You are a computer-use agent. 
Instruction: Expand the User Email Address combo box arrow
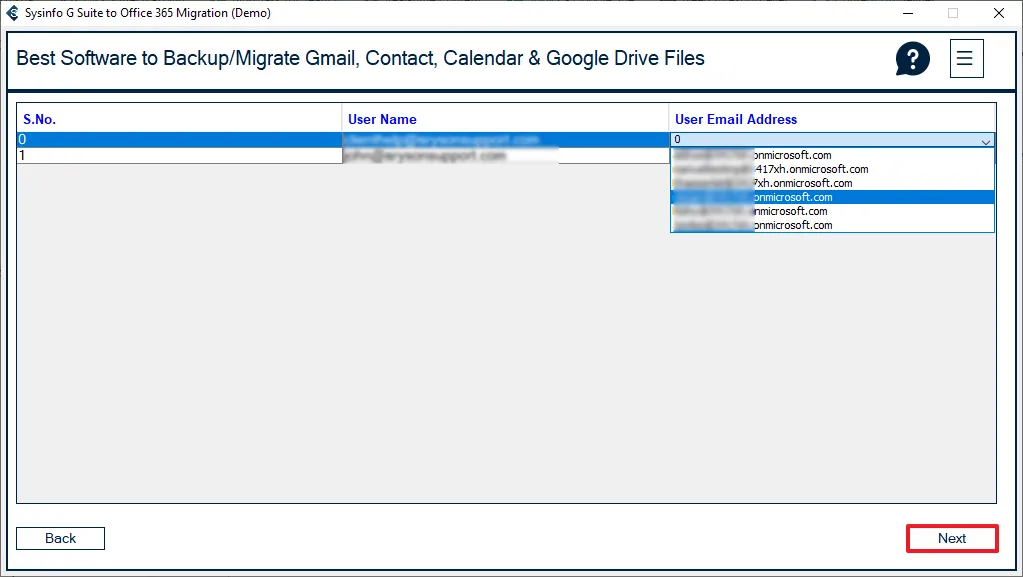[985, 140]
